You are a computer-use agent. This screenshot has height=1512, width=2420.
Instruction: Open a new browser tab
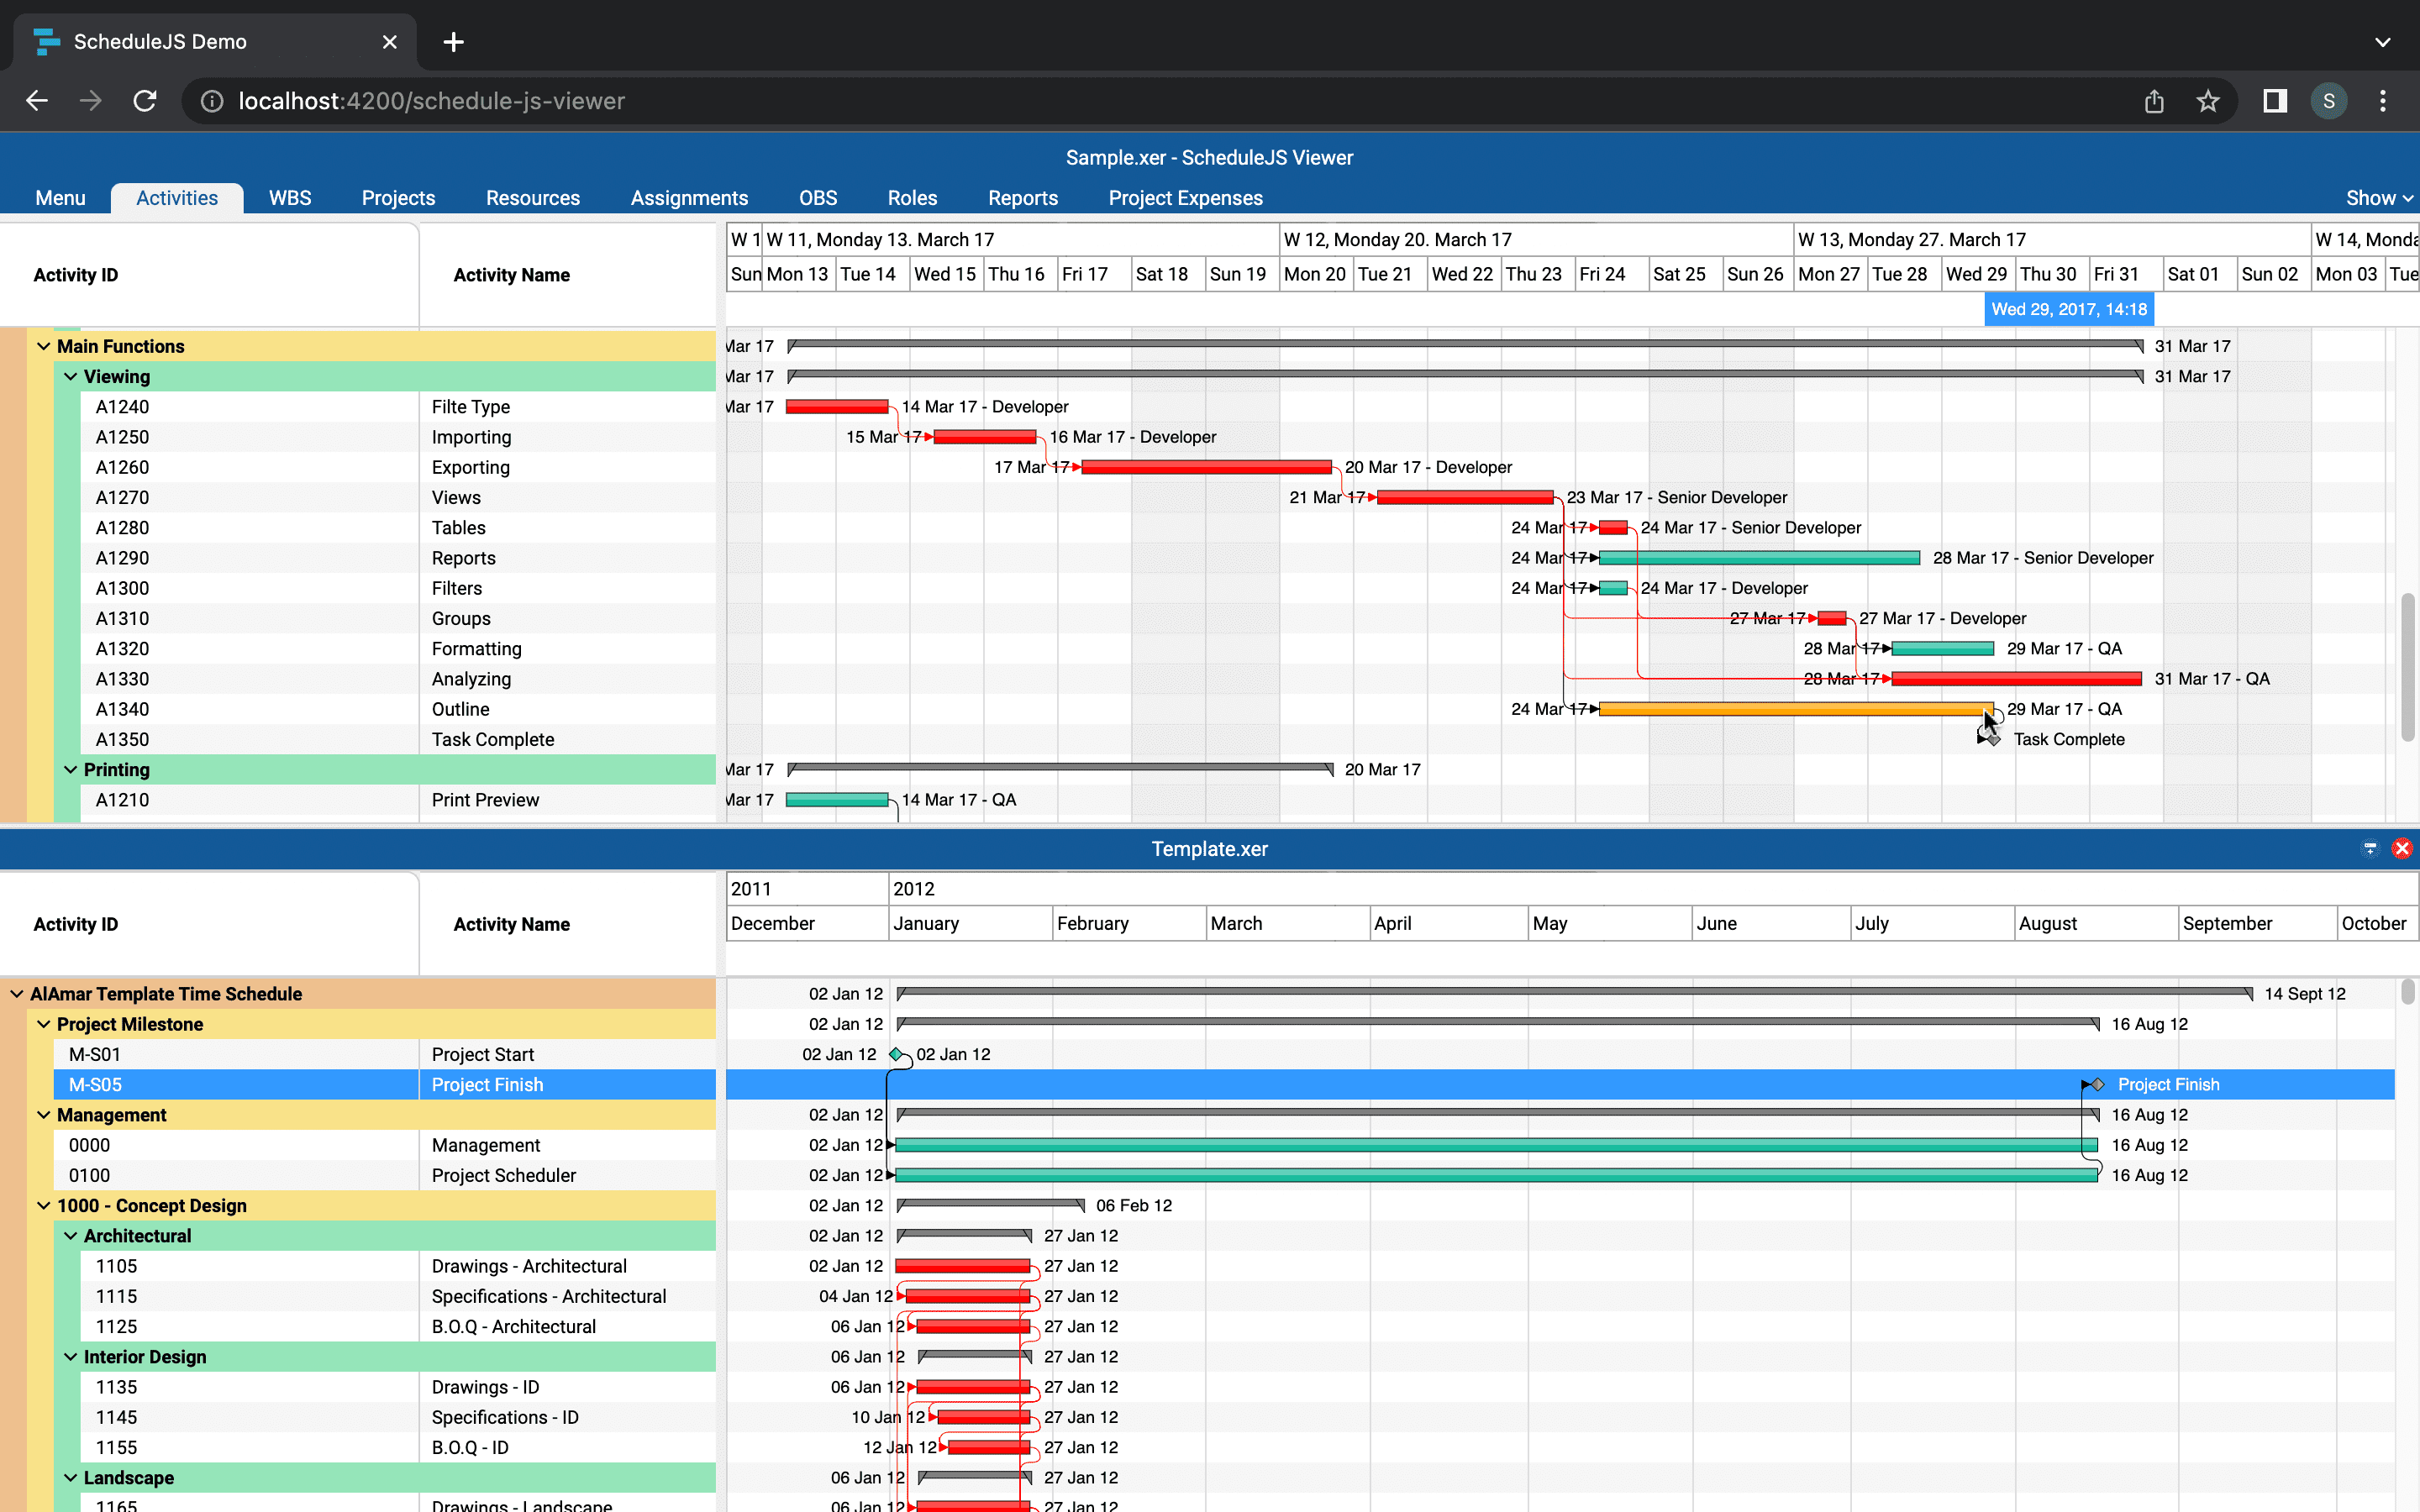coord(453,41)
